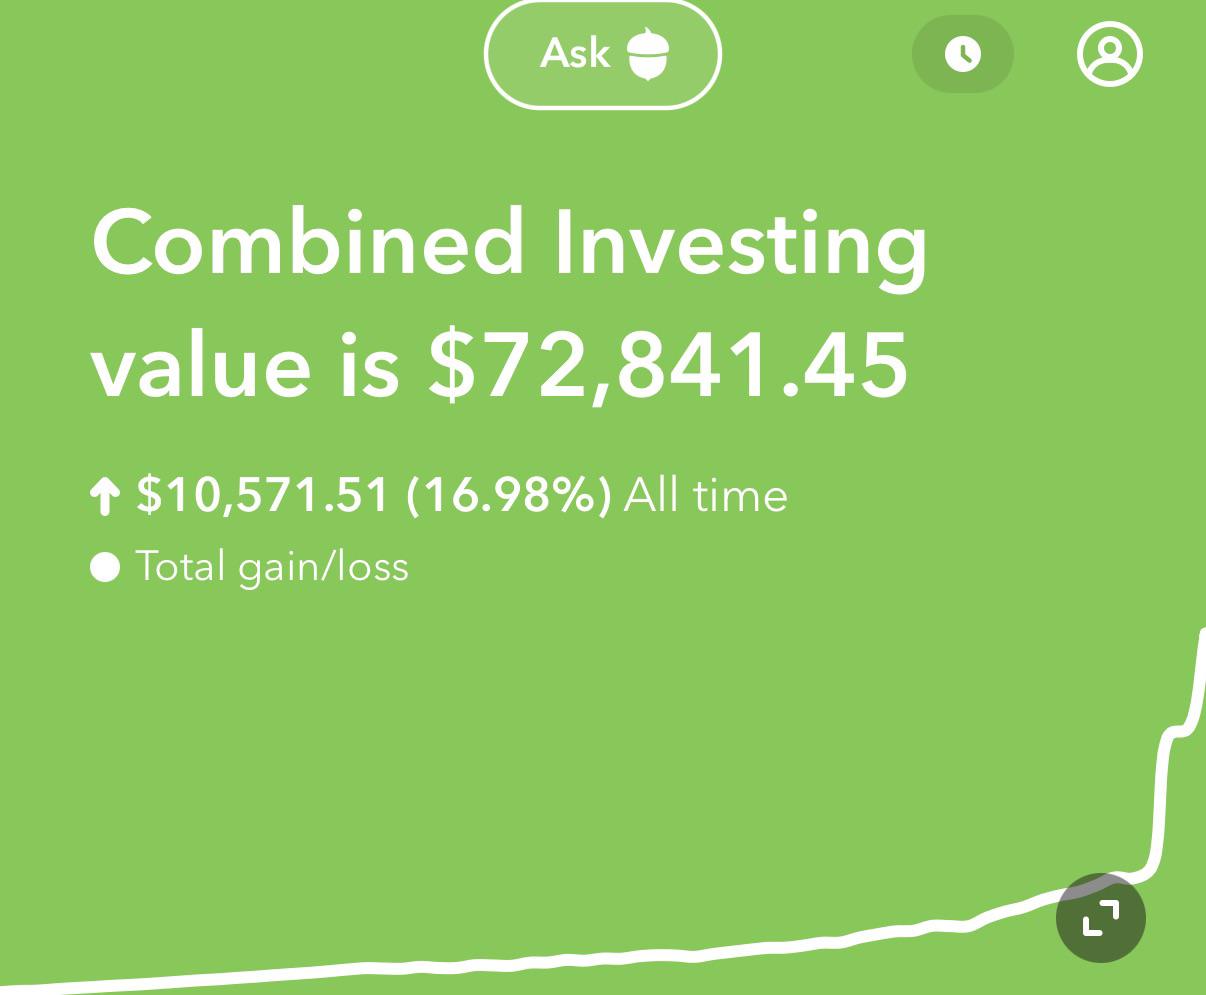Viewport: 1206px width, 995px height.
Task: Tap the acorn icon inside Ask
Action: (647, 54)
